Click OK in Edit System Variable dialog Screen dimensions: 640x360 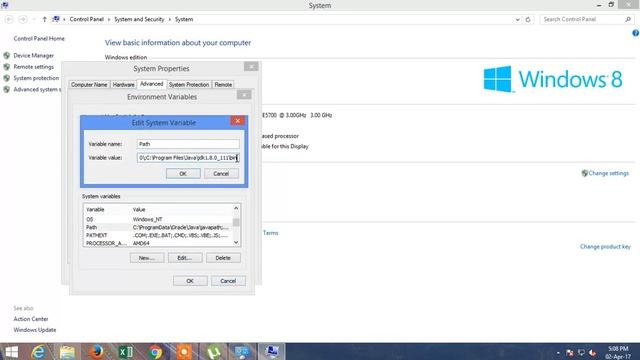click(183, 173)
